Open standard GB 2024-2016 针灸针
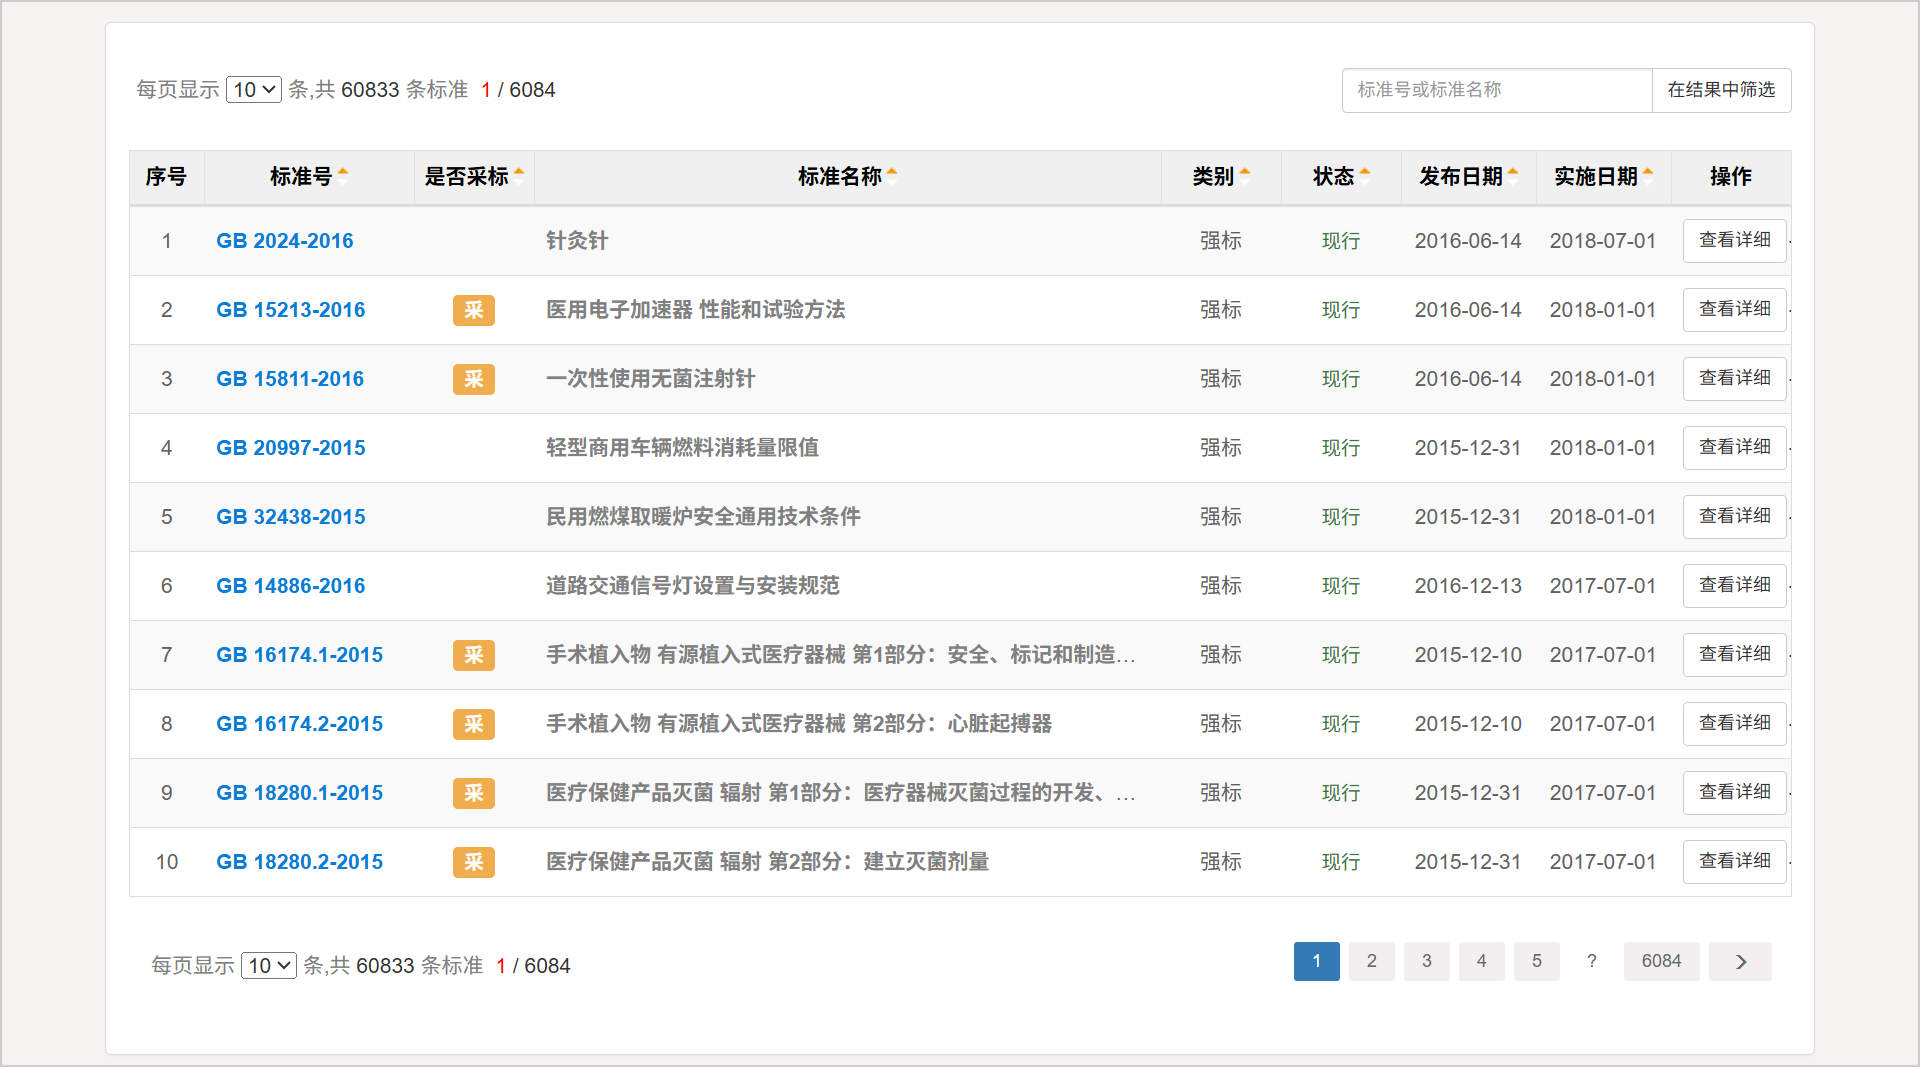 pos(285,241)
